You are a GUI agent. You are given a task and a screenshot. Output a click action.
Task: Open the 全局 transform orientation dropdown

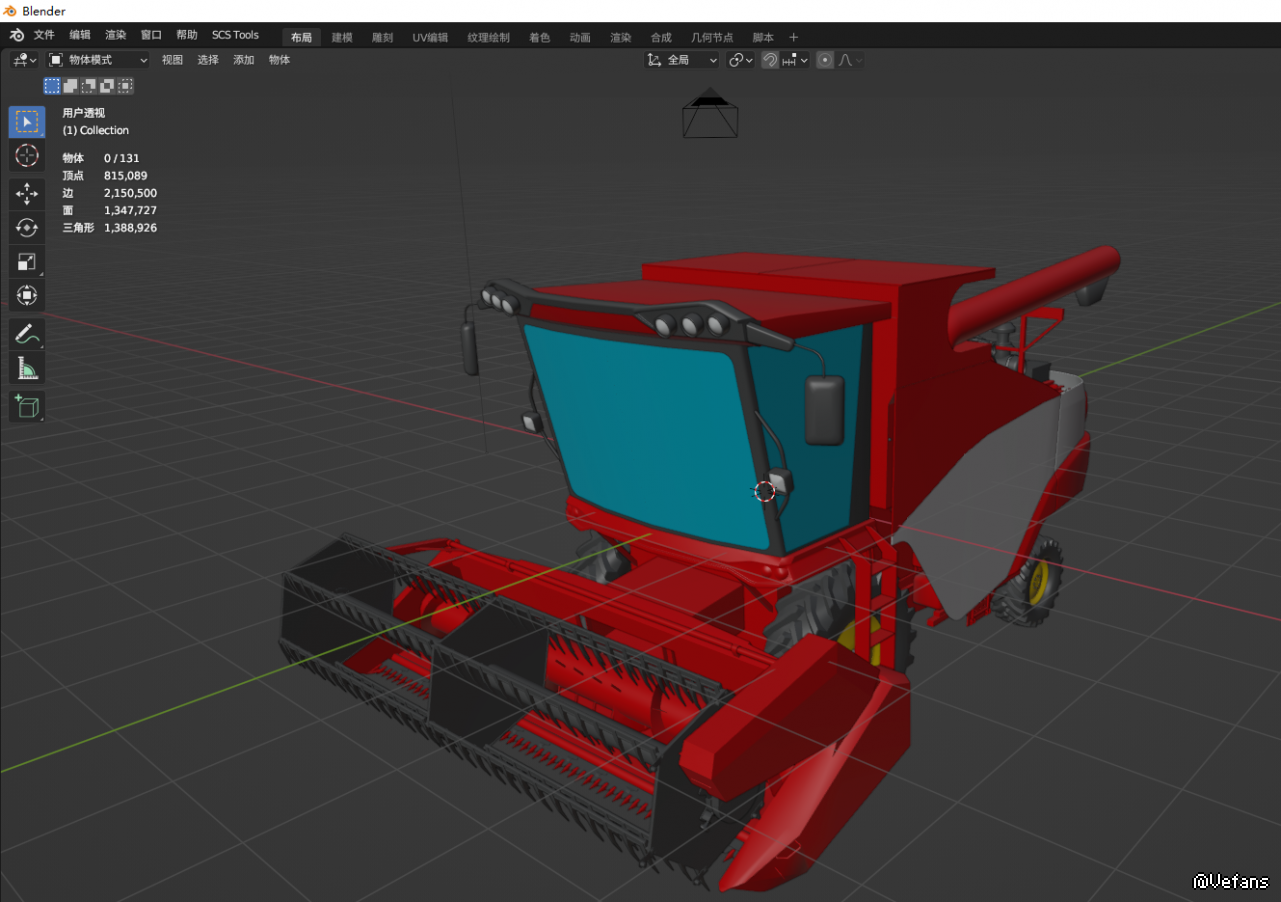coord(682,60)
